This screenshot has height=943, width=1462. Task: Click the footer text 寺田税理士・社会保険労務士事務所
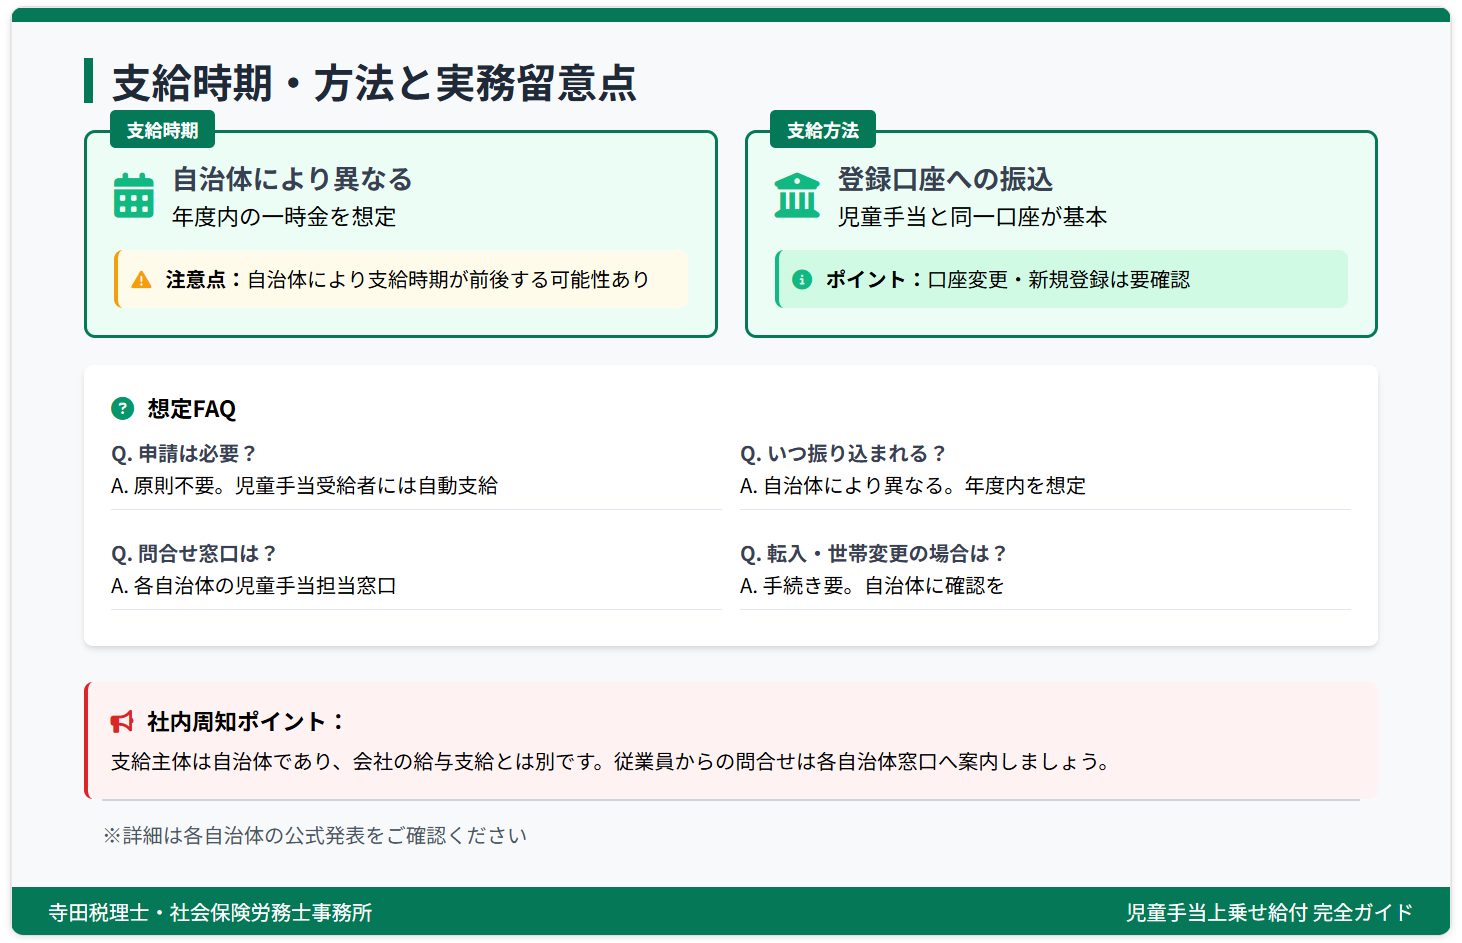point(210,912)
